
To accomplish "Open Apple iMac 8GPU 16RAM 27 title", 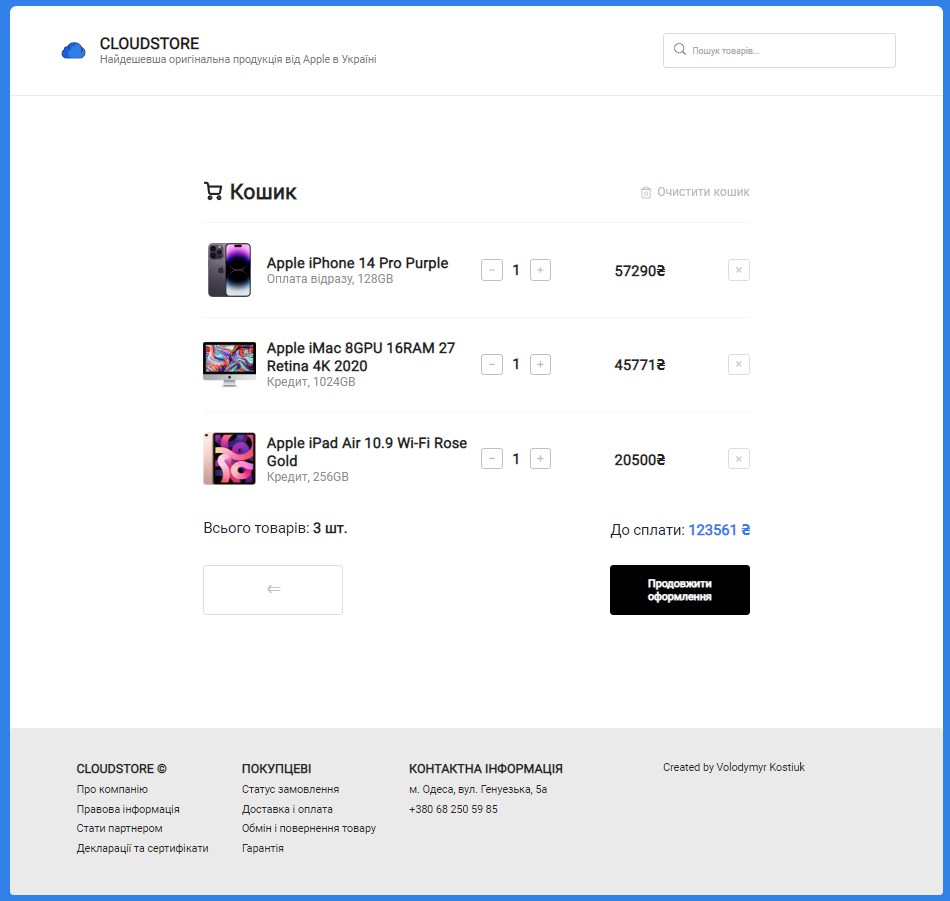I will (361, 357).
